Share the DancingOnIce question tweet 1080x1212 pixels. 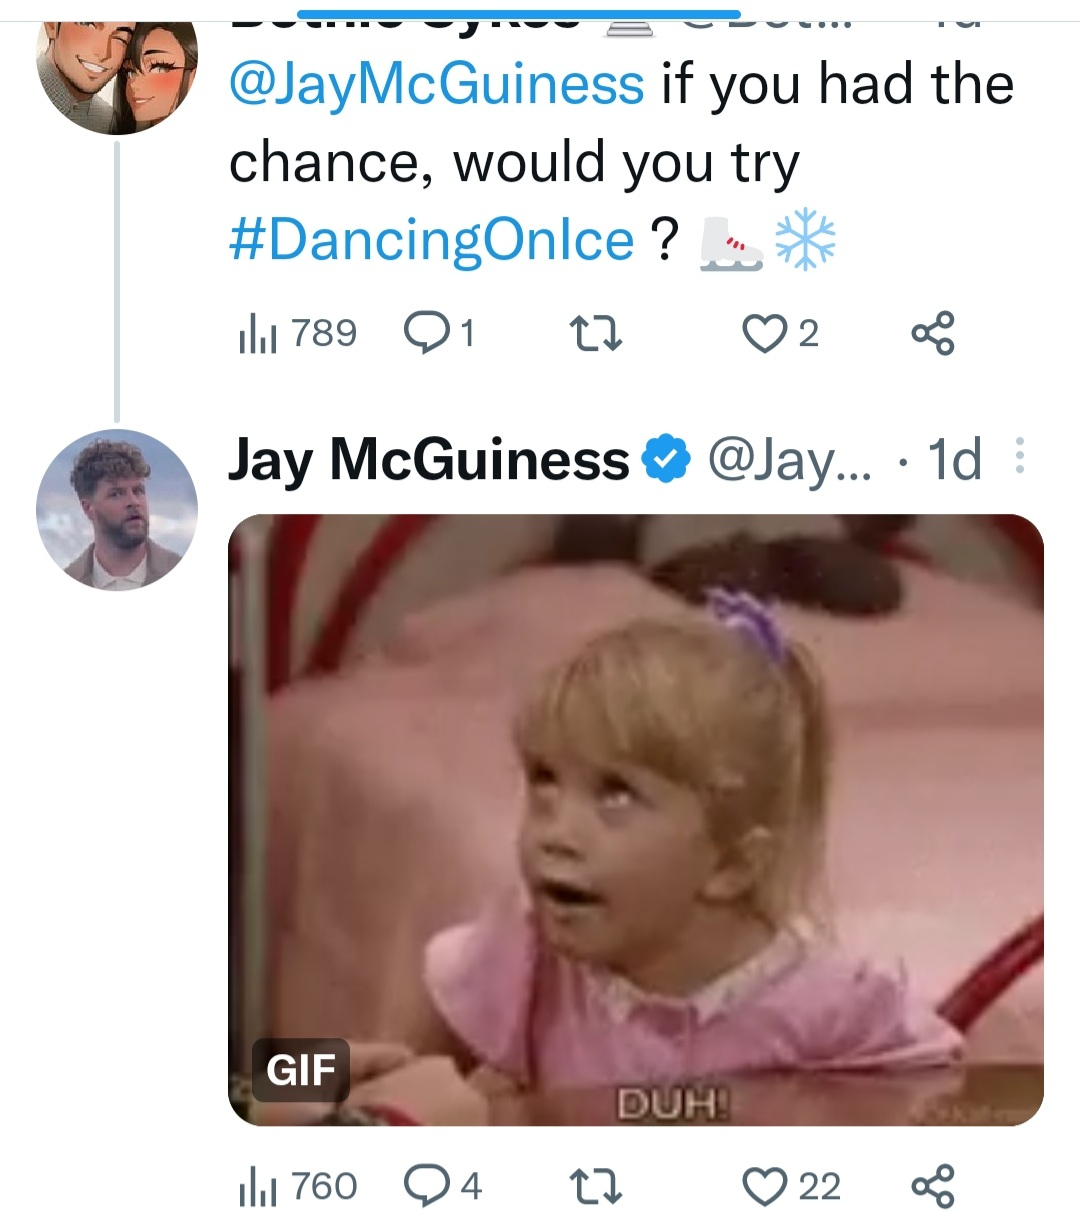click(932, 334)
